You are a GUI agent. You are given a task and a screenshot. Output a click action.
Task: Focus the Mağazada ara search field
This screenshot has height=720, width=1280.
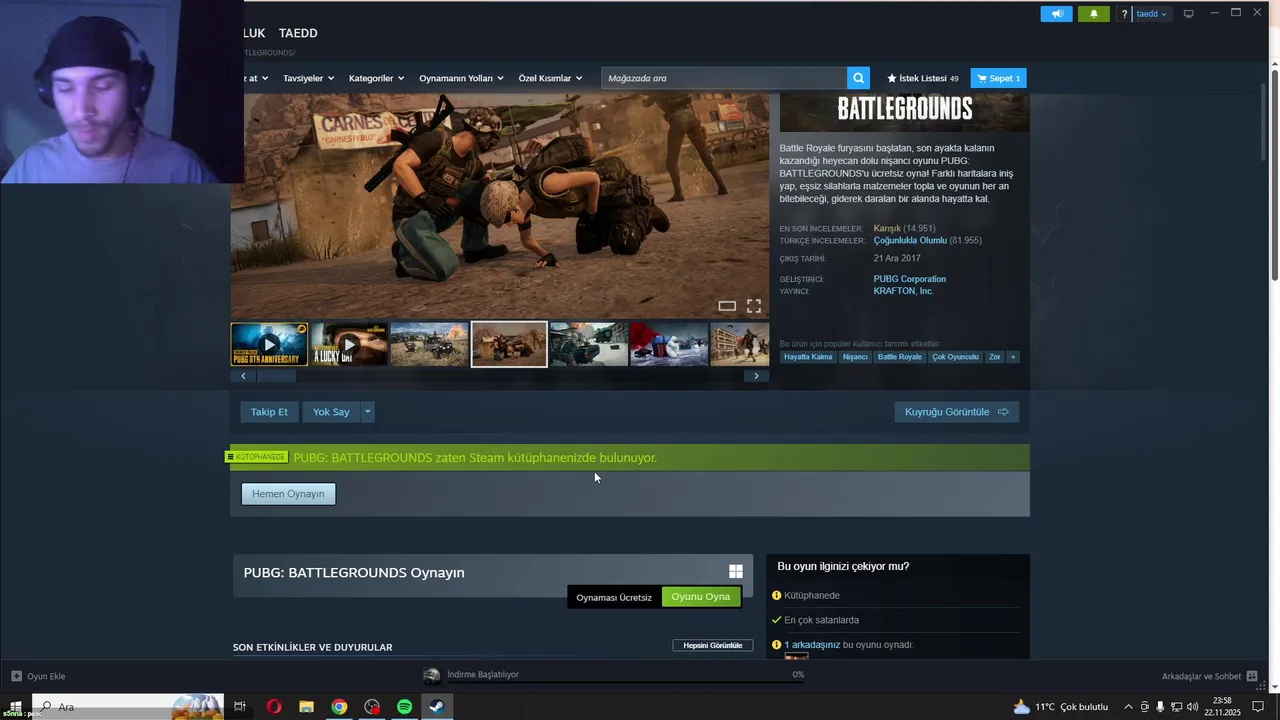click(724, 78)
